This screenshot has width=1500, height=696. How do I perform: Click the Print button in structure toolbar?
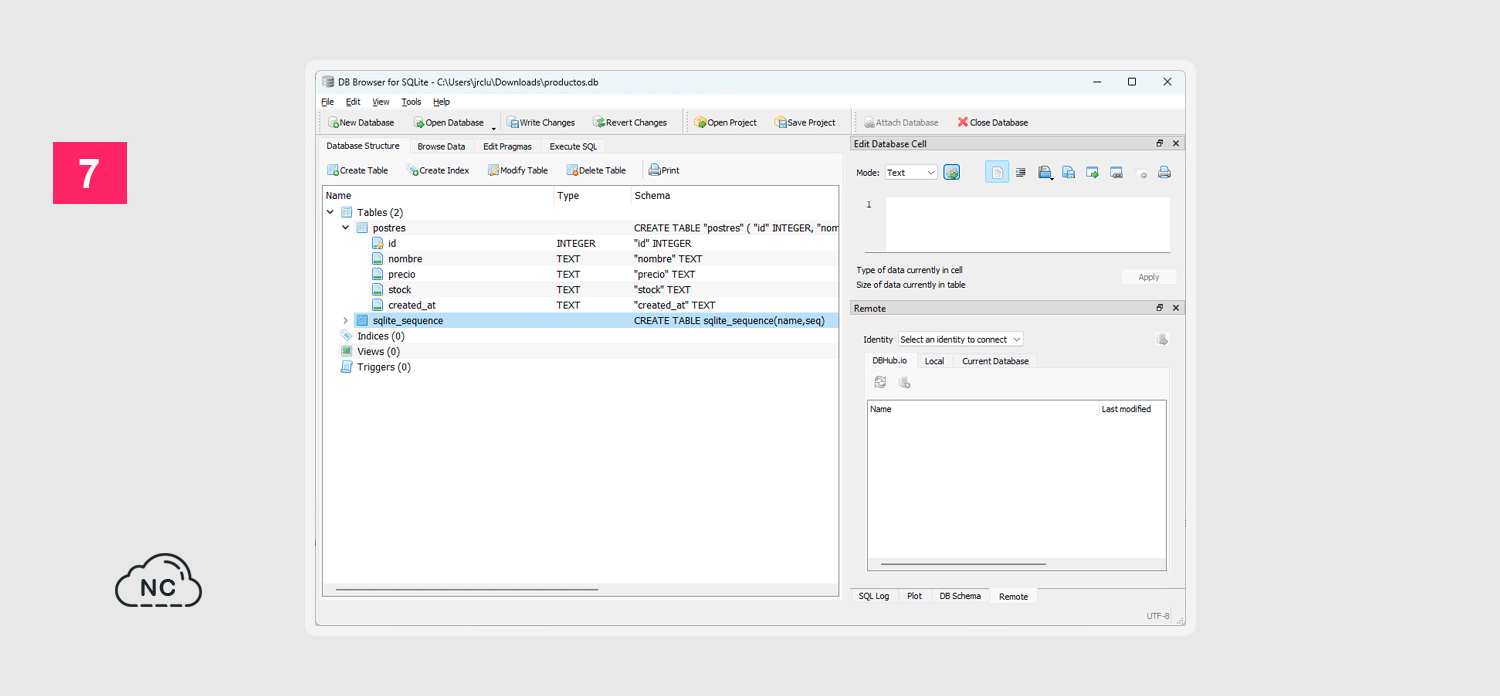[x=664, y=170]
